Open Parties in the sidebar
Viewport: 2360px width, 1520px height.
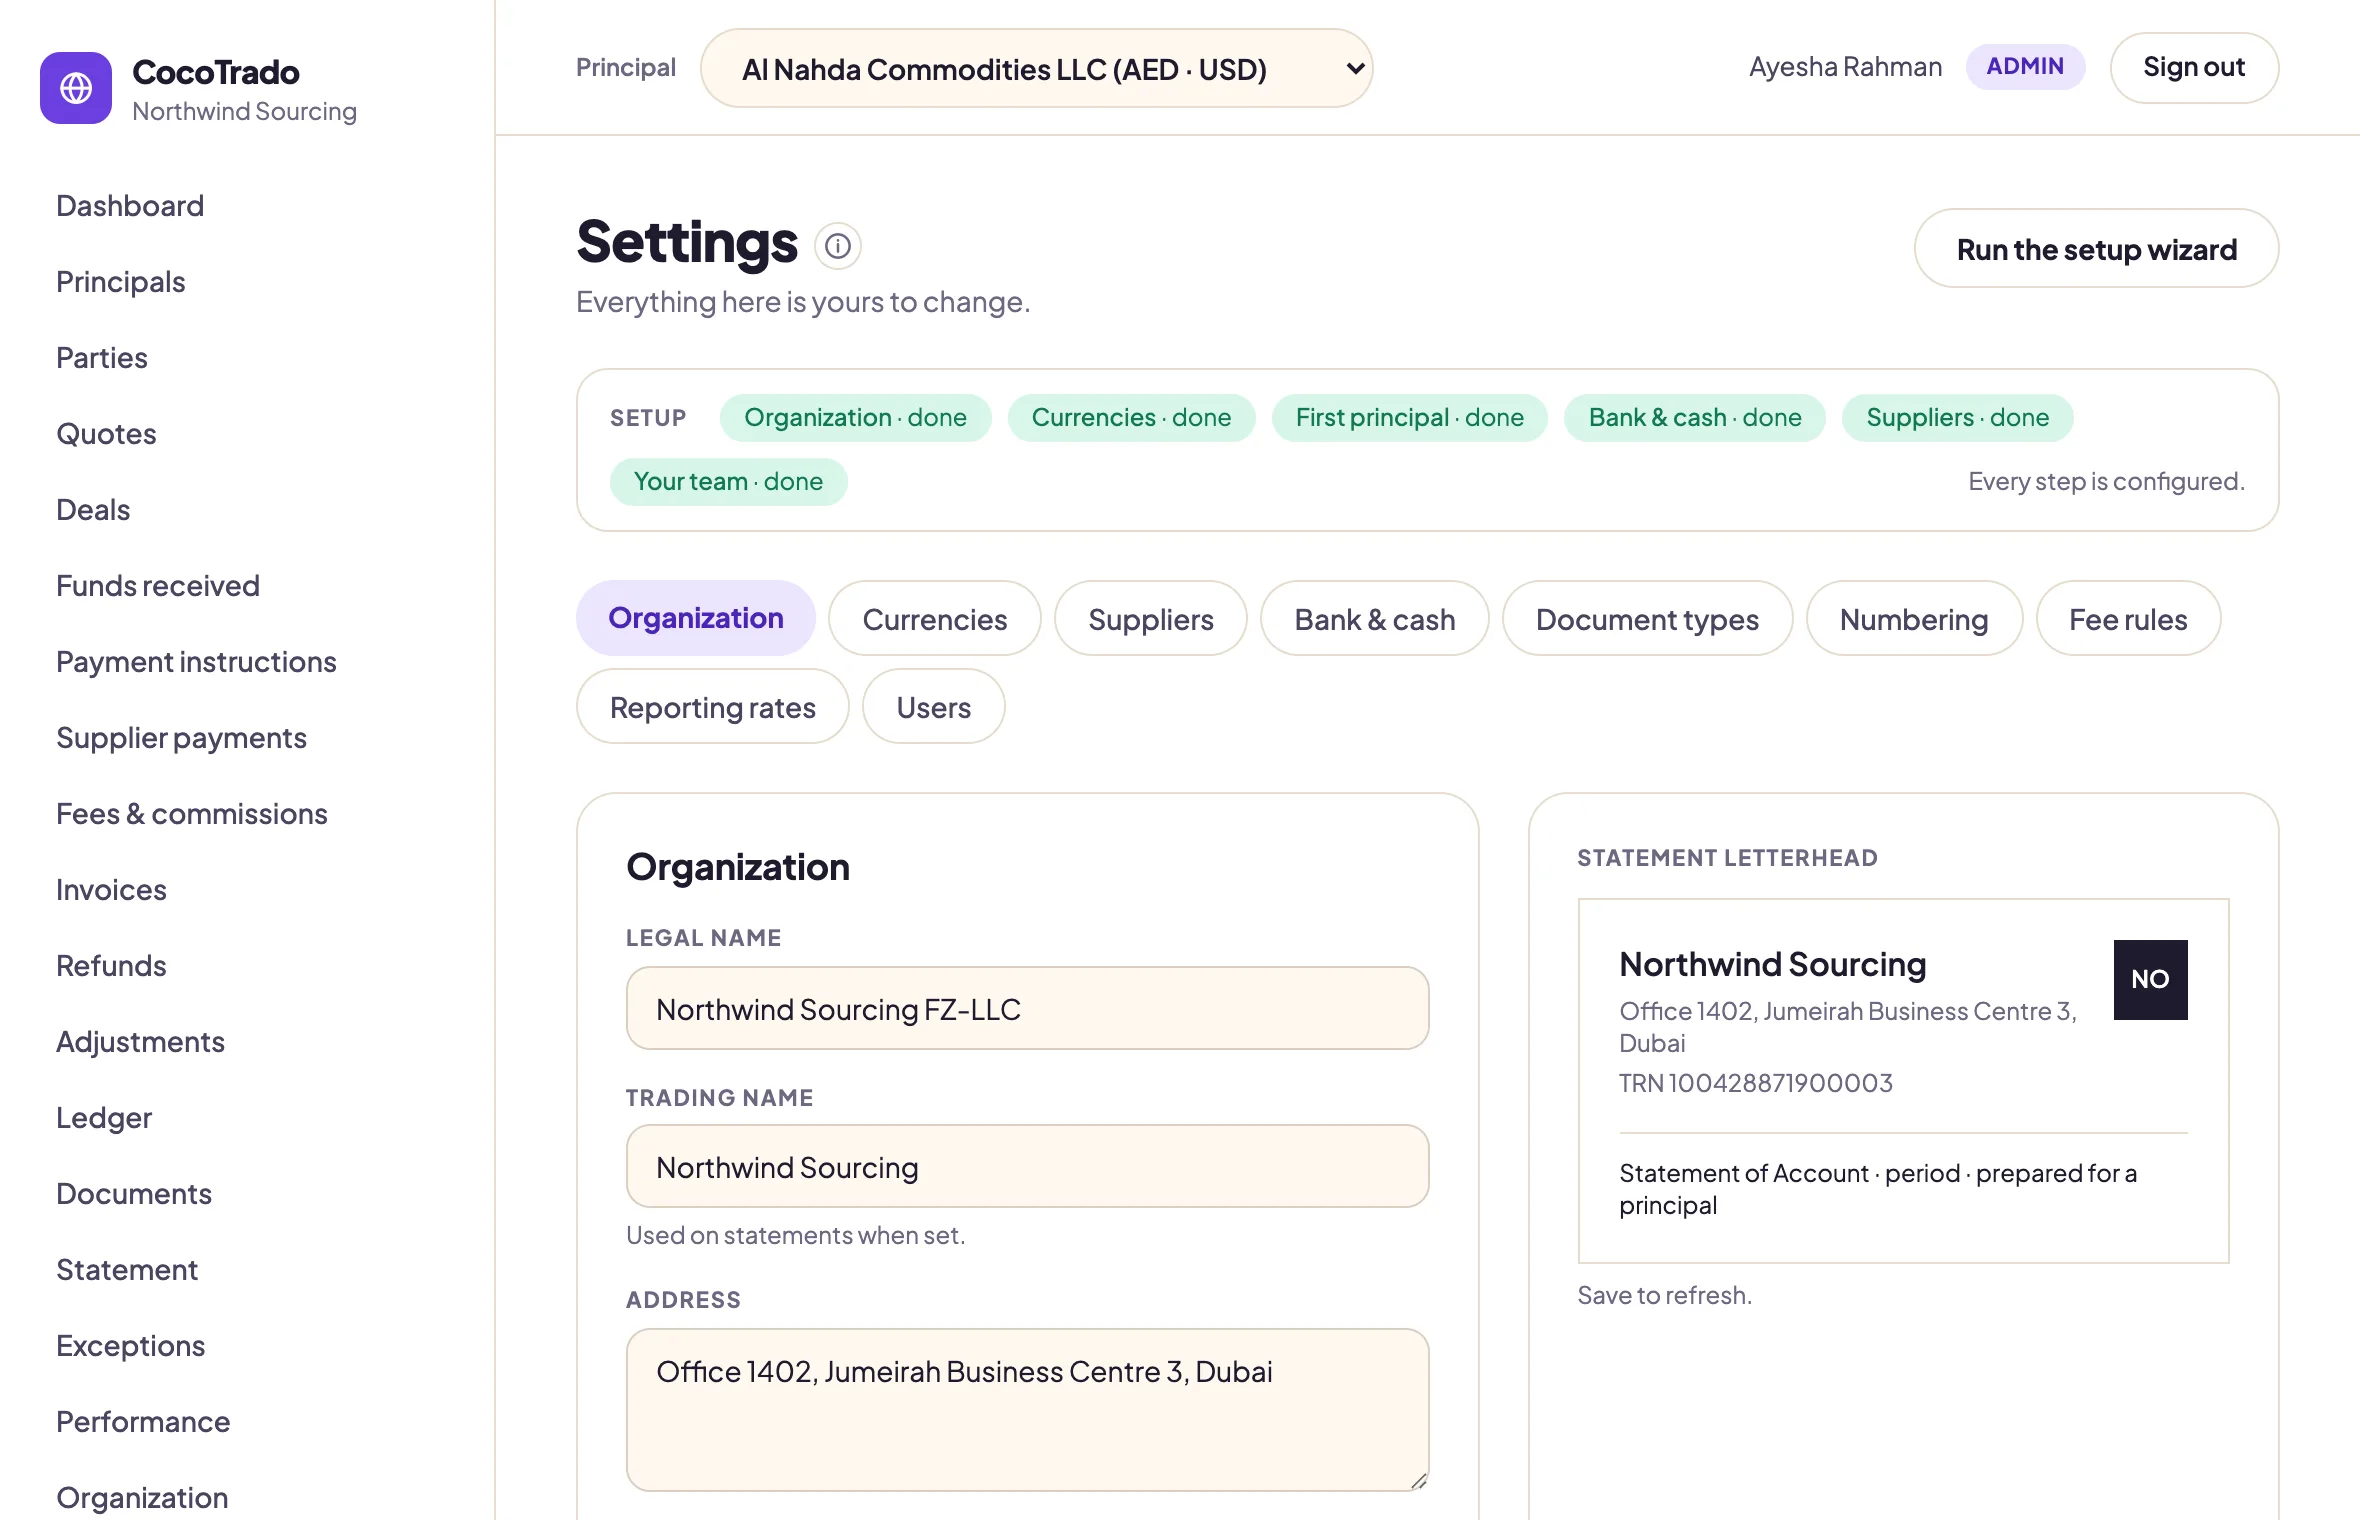(x=102, y=357)
